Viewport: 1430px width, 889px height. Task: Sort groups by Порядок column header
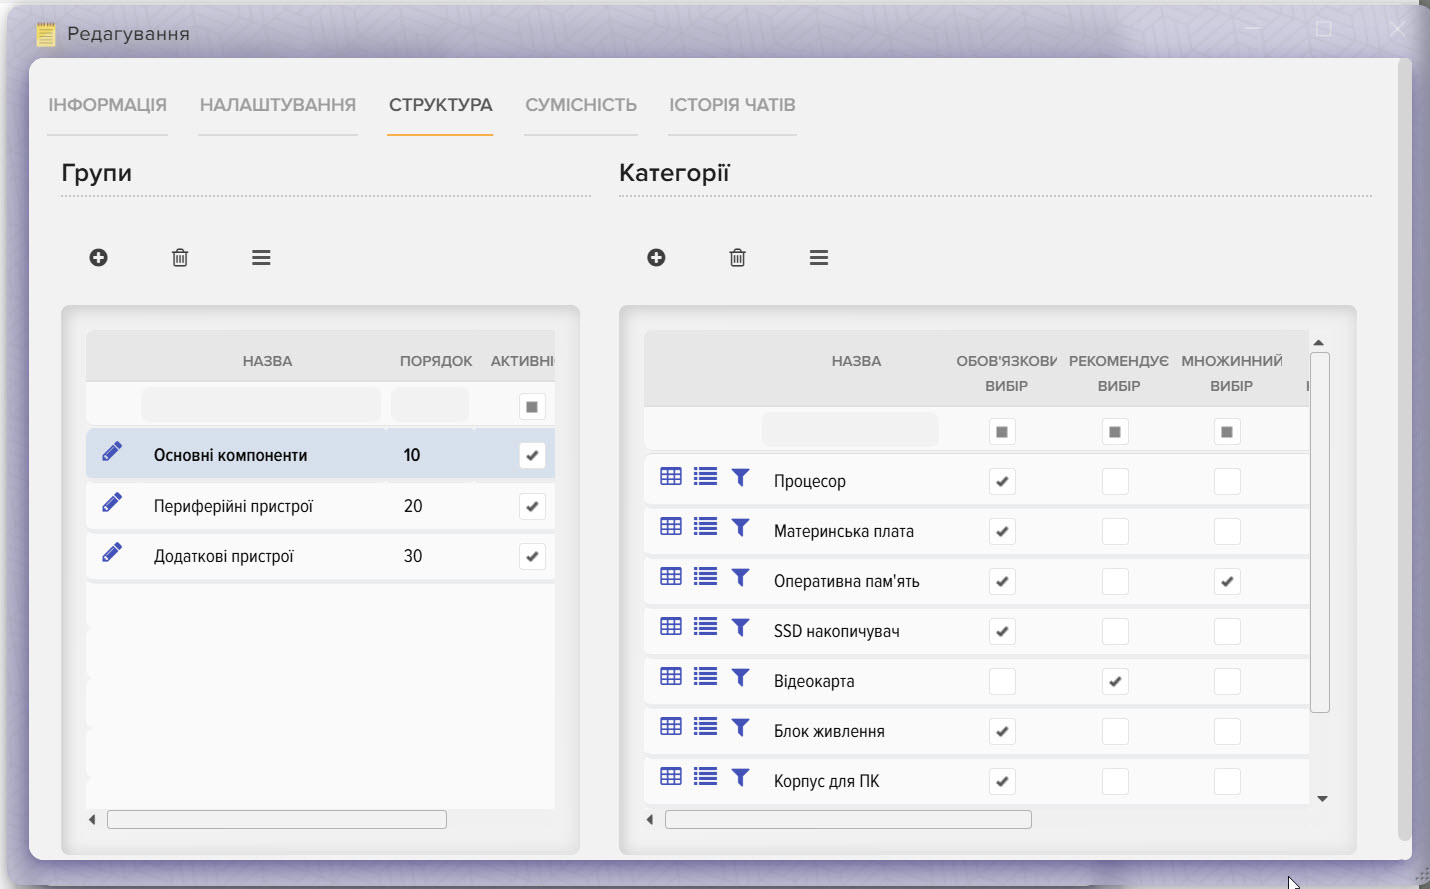[436, 361]
